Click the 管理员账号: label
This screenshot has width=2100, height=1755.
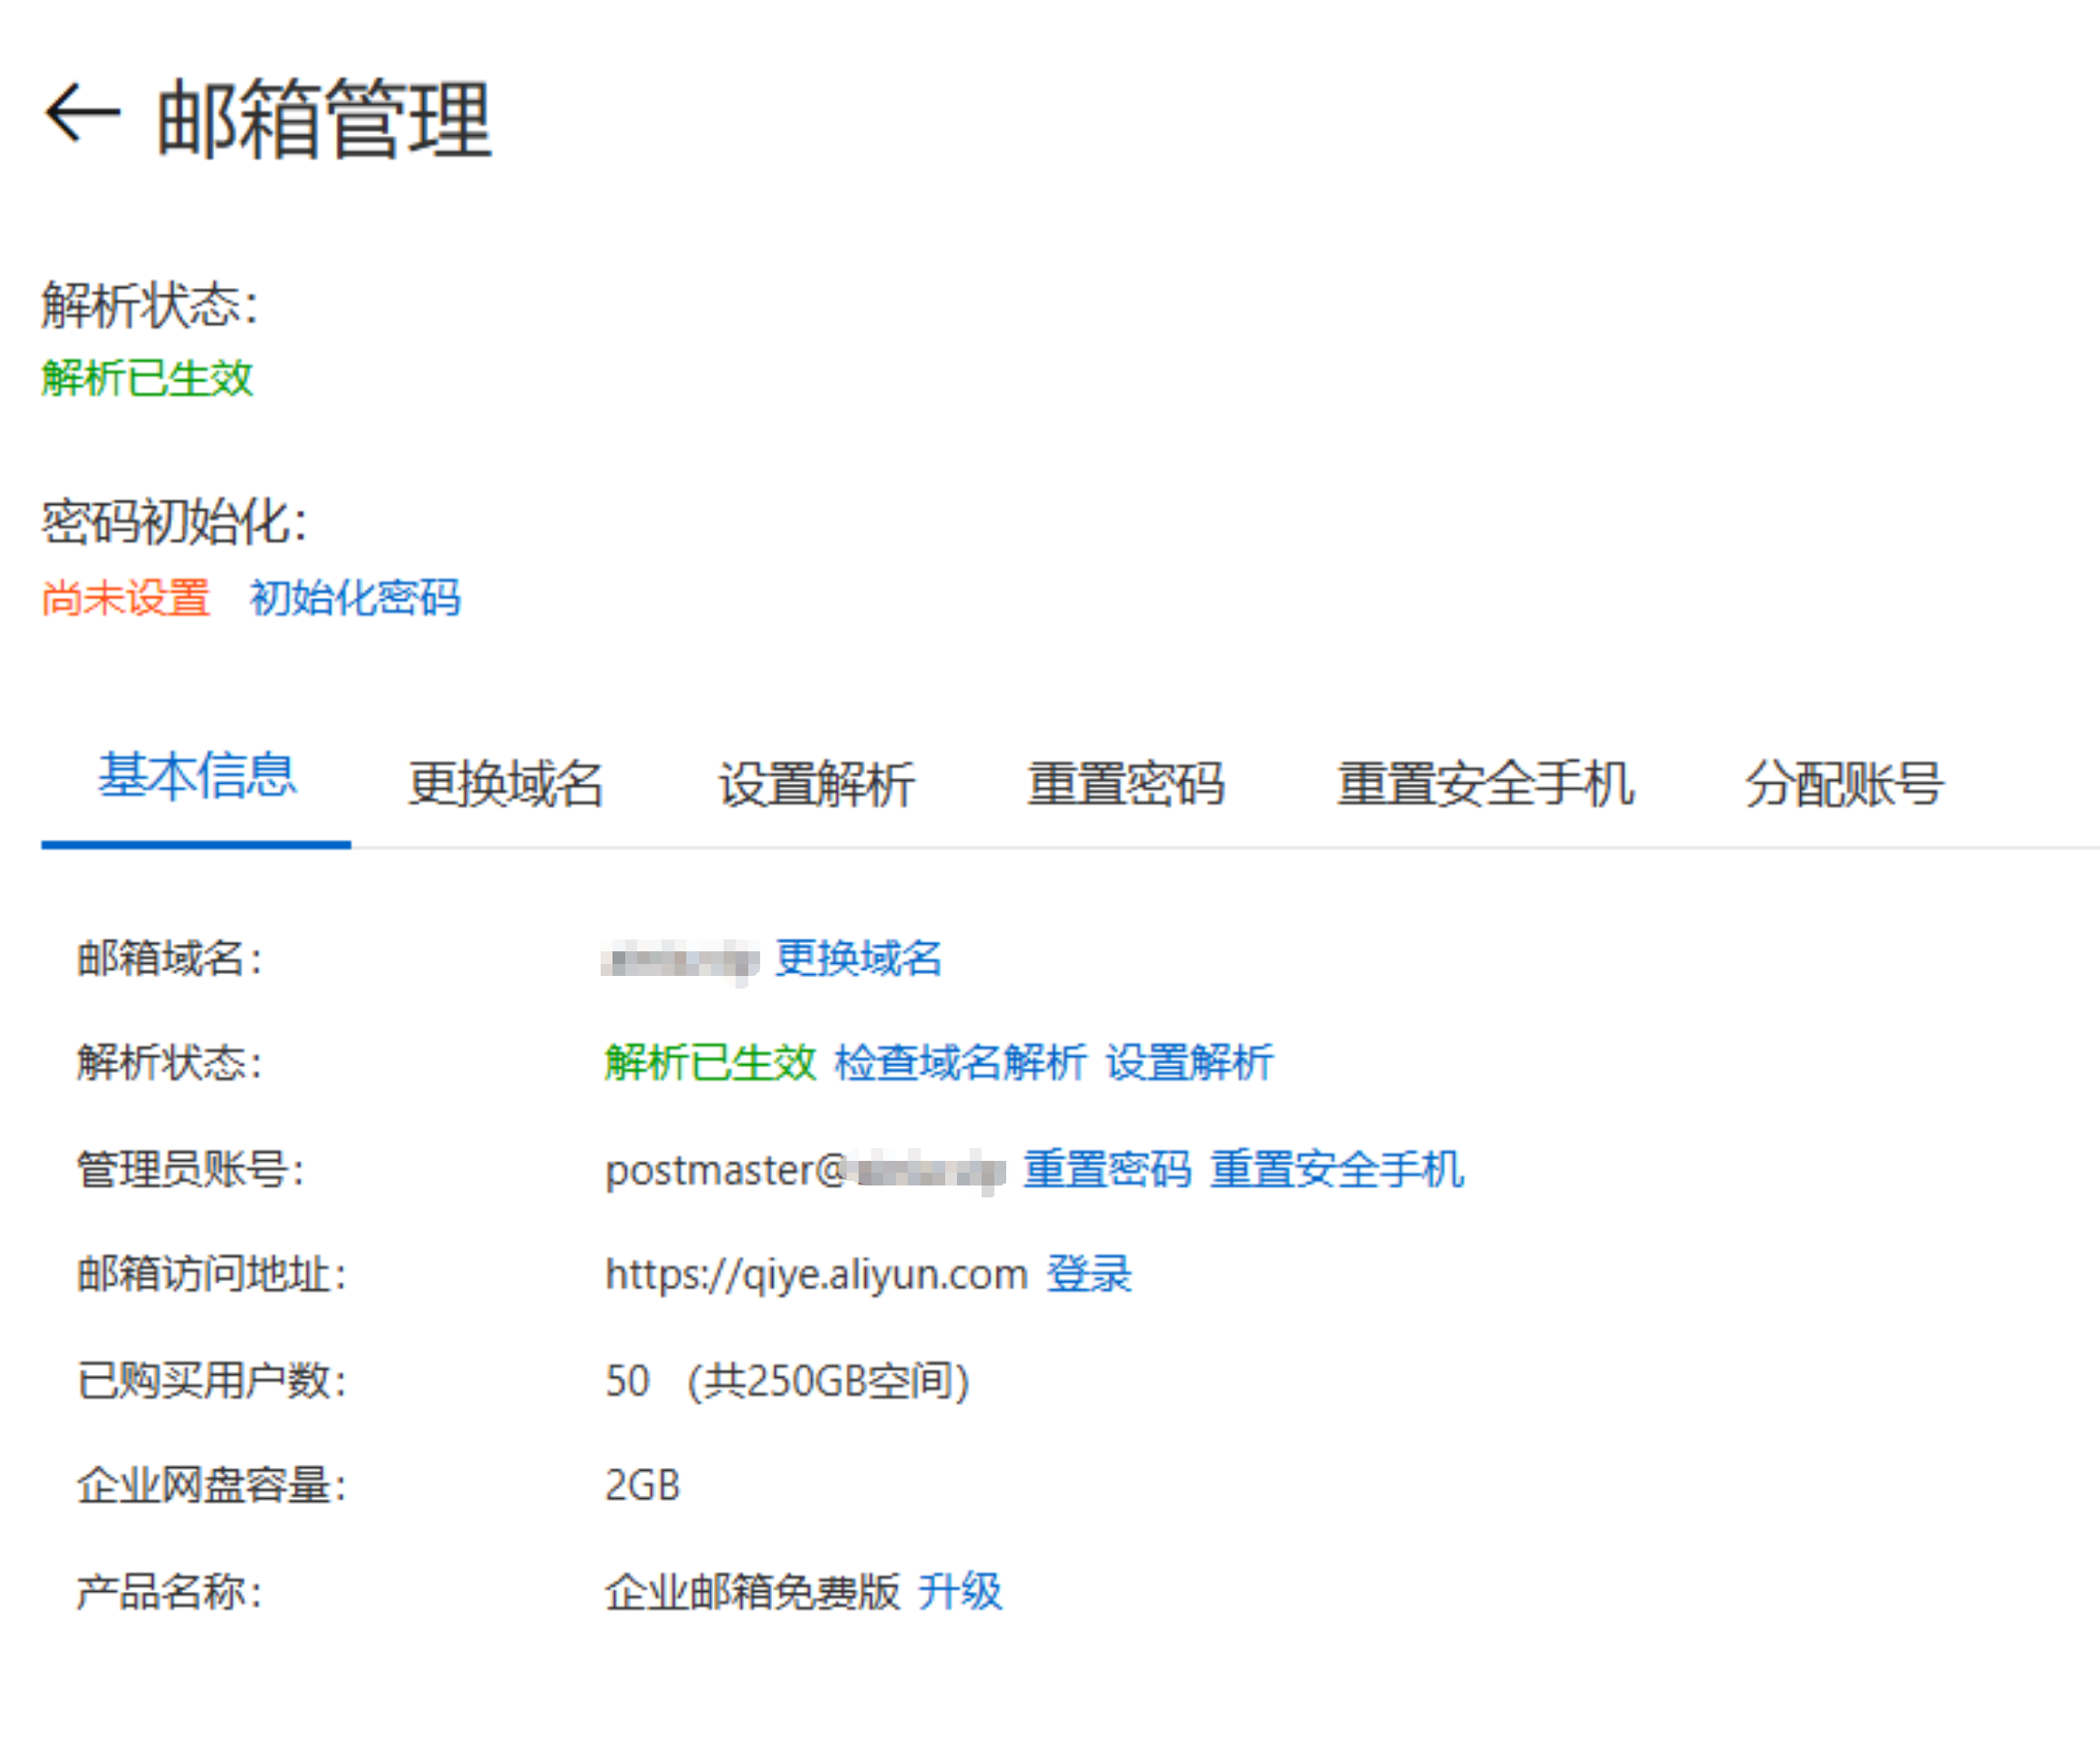(x=191, y=1169)
